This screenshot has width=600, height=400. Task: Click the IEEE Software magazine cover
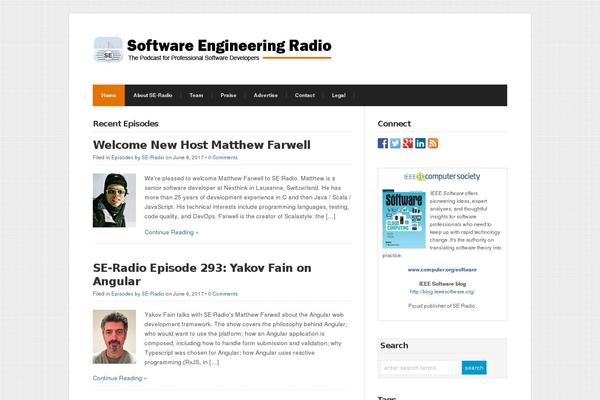(x=404, y=219)
